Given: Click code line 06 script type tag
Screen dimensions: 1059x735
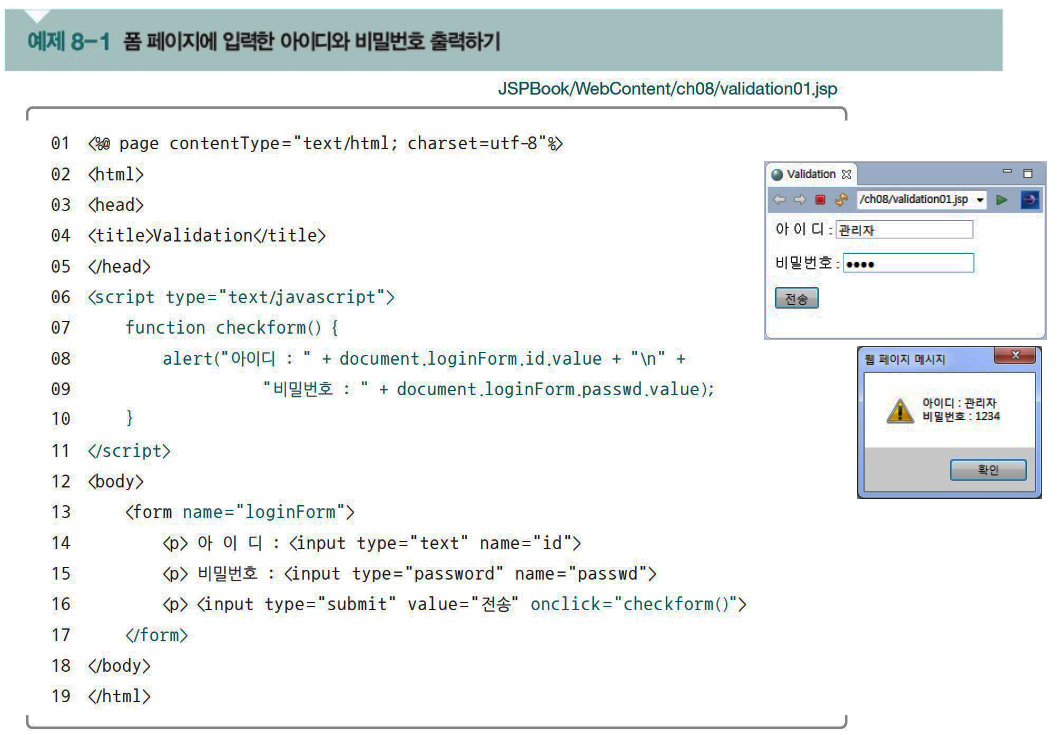Looking at the screenshot, I should click(241, 297).
